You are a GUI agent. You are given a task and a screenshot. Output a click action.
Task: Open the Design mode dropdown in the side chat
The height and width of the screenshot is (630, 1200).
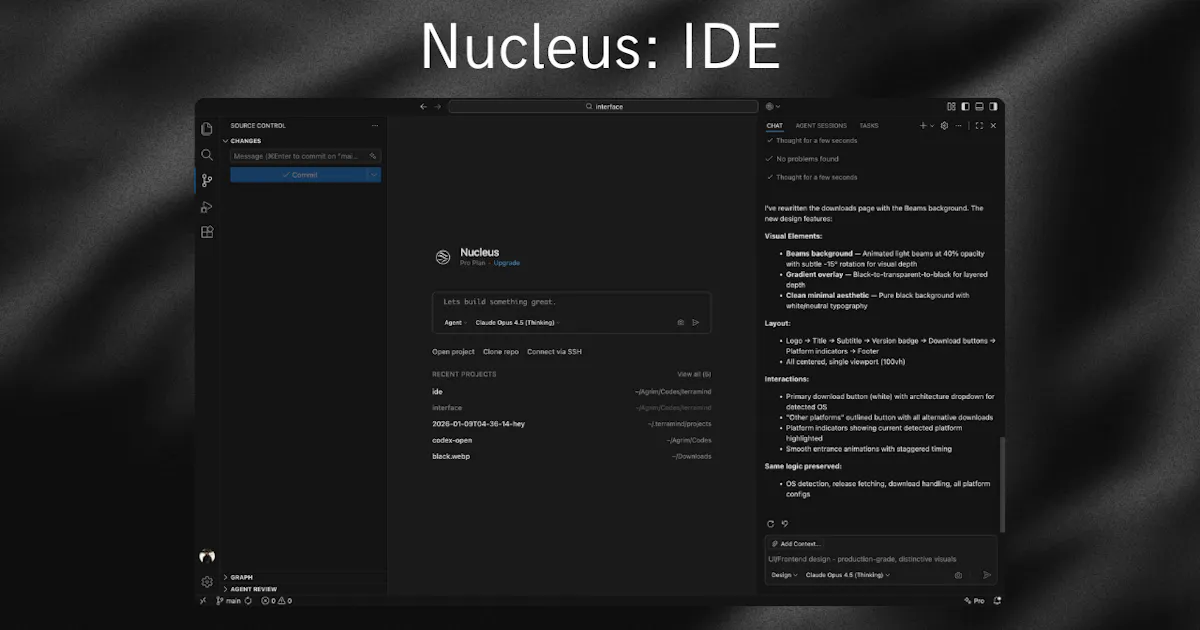784,575
